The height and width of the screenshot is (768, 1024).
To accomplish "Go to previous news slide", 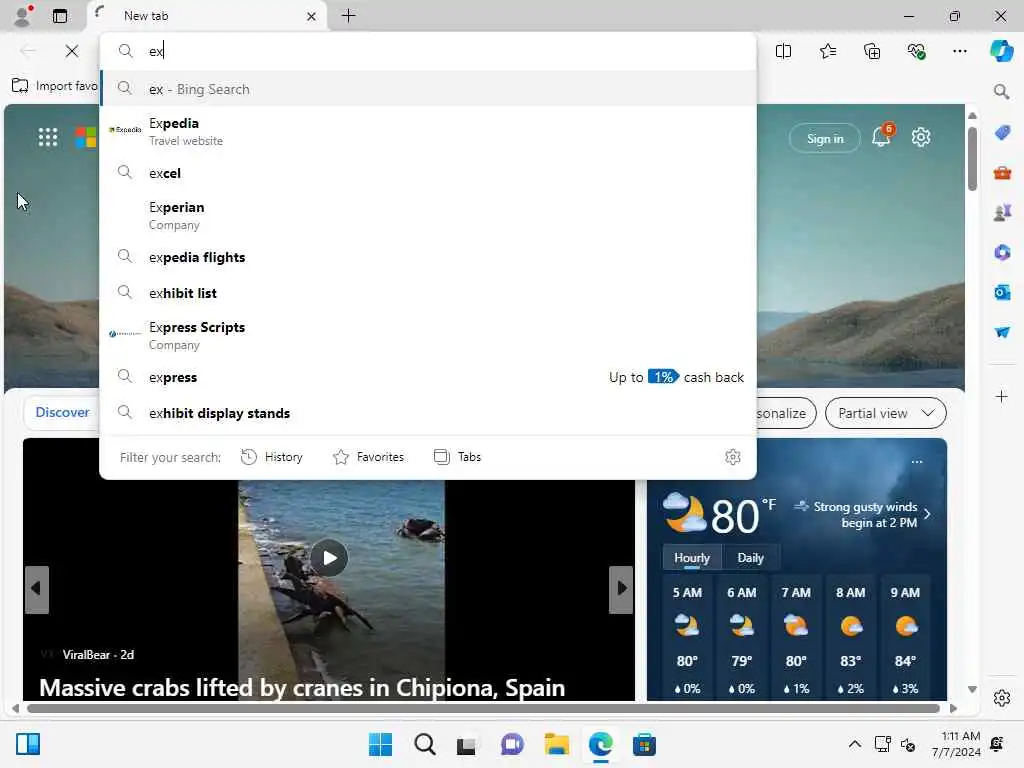I will tap(37, 589).
